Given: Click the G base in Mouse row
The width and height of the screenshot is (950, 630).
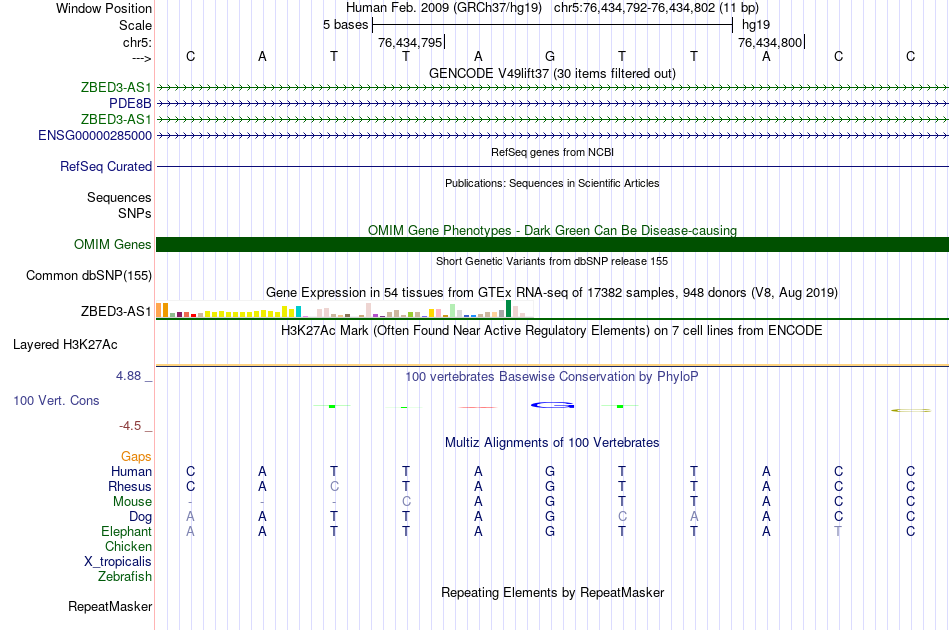Looking at the screenshot, I should tap(550, 502).
